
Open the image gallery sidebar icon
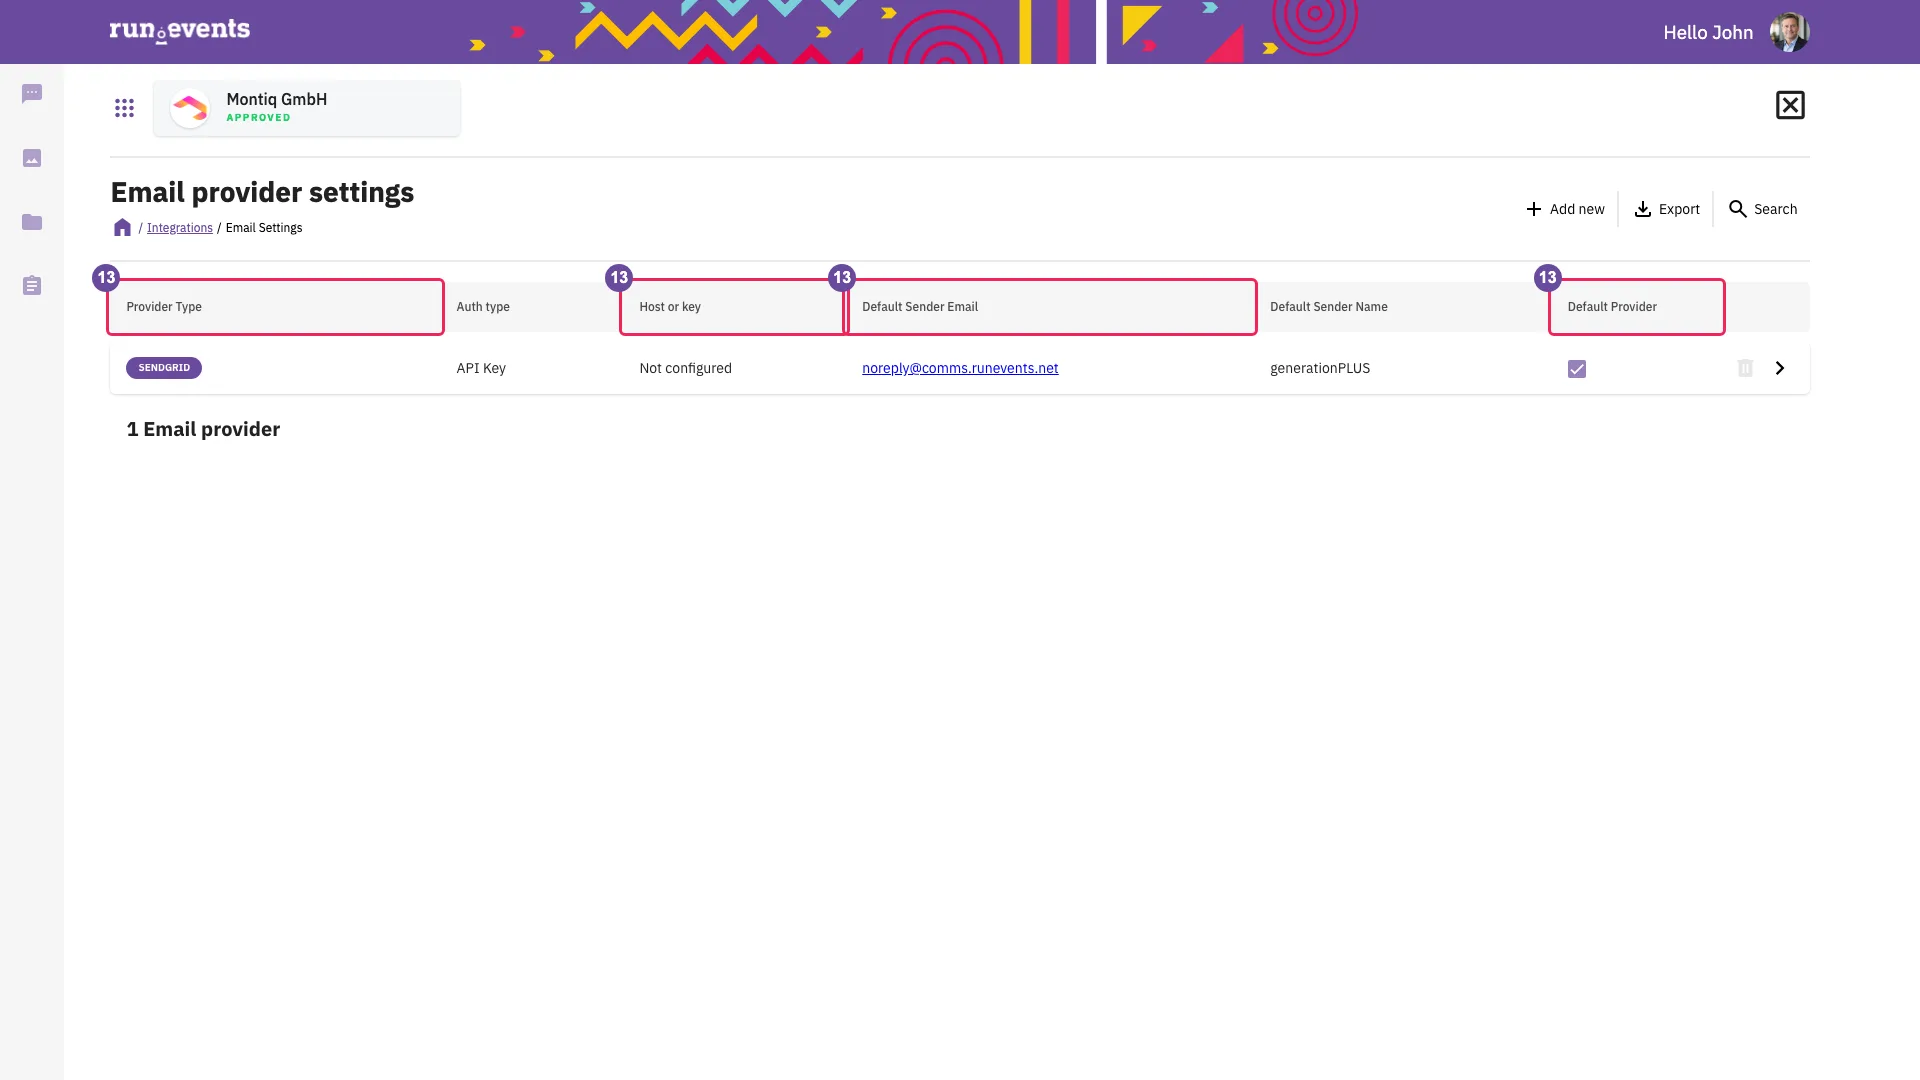coord(32,158)
